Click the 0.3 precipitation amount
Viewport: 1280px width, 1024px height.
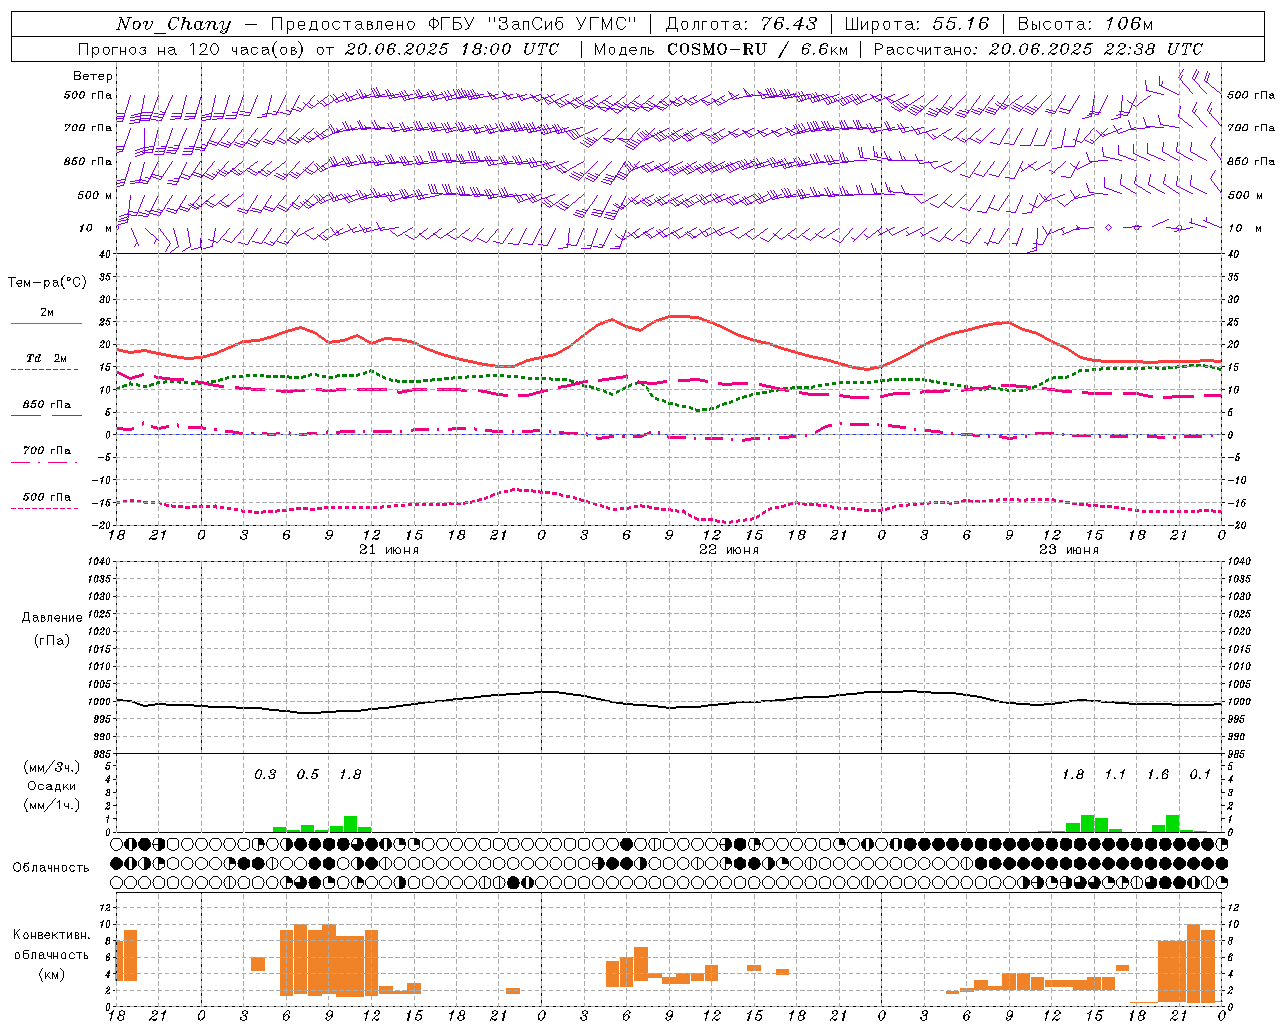[265, 774]
